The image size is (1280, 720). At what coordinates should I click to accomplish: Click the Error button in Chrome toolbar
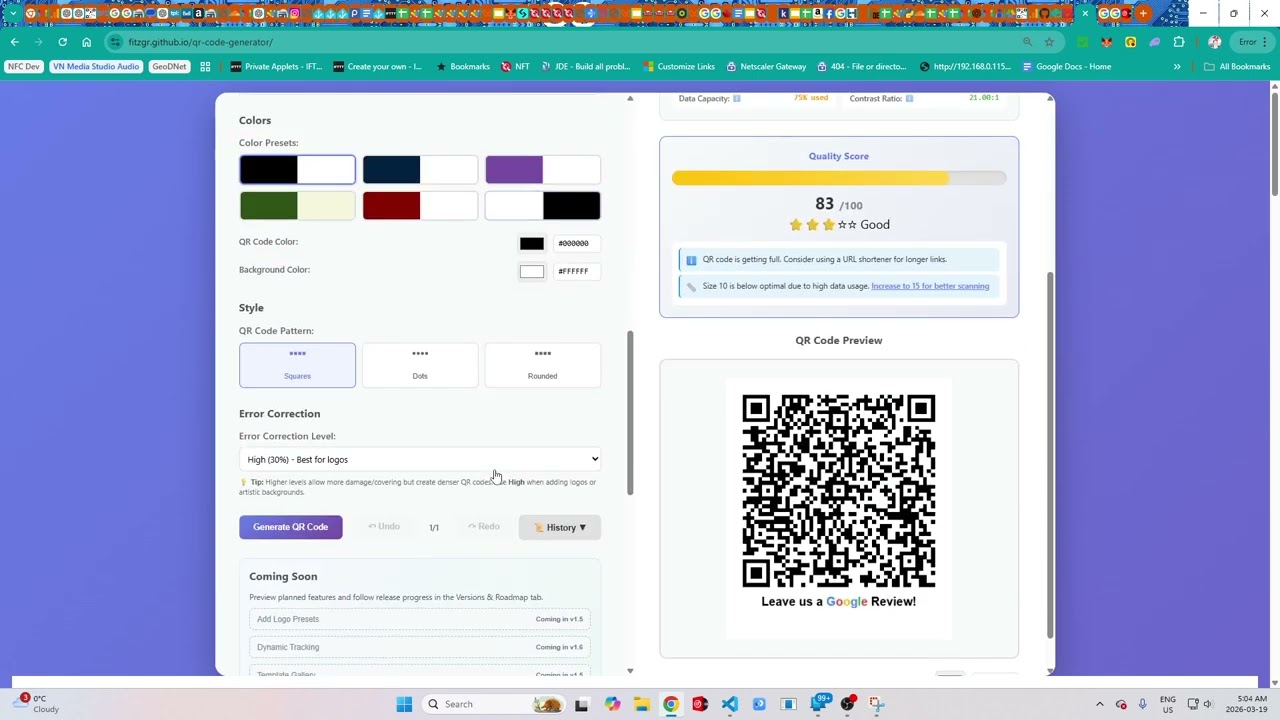[x=1253, y=42]
